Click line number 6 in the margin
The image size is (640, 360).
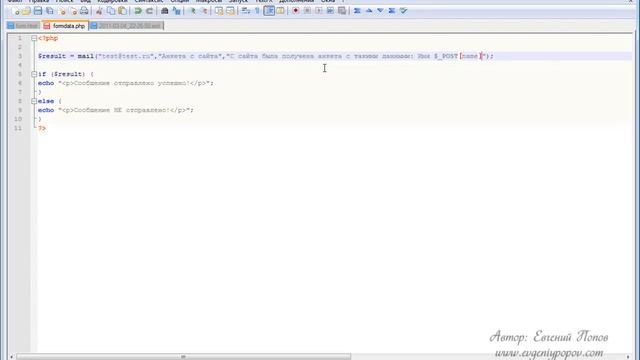(x=20, y=83)
